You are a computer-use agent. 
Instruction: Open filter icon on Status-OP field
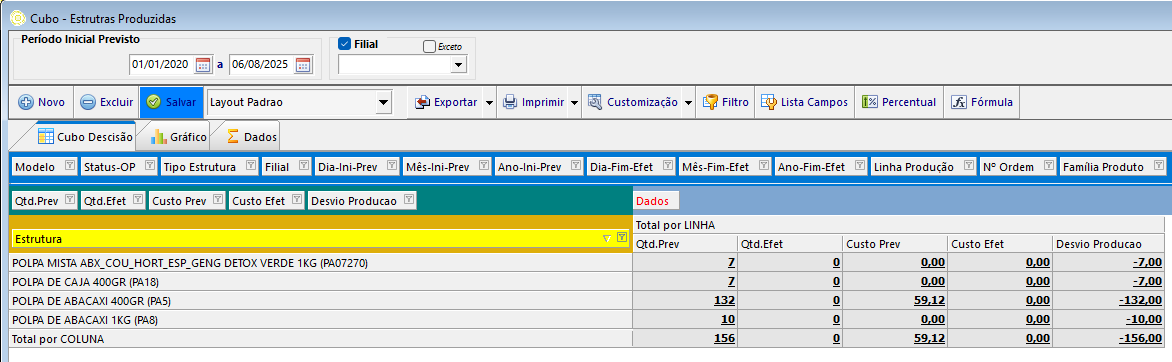click(149, 166)
